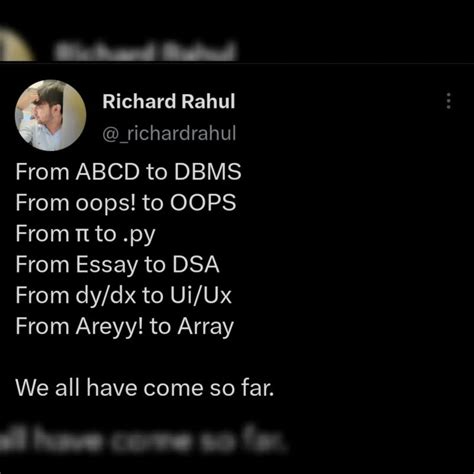Click the blurred name header at top

click(145, 52)
